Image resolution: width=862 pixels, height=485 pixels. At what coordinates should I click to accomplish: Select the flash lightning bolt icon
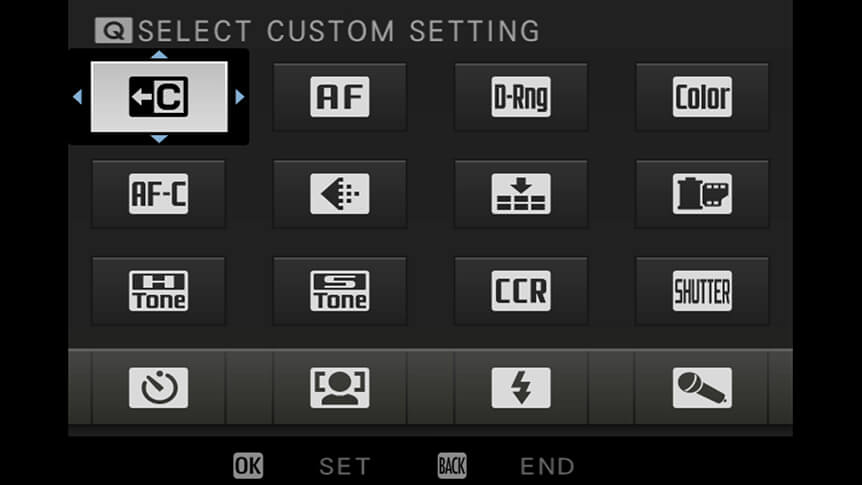pyautogui.click(x=521, y=388)
